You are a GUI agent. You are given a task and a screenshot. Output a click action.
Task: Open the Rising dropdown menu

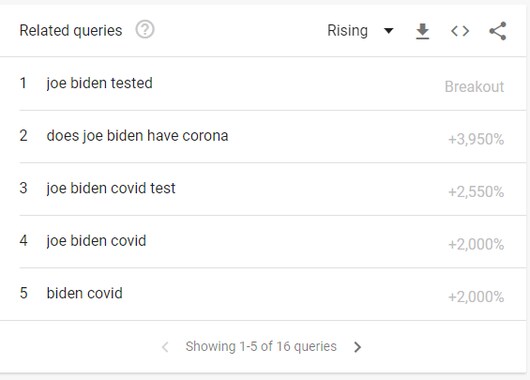[x=360, y=31]
